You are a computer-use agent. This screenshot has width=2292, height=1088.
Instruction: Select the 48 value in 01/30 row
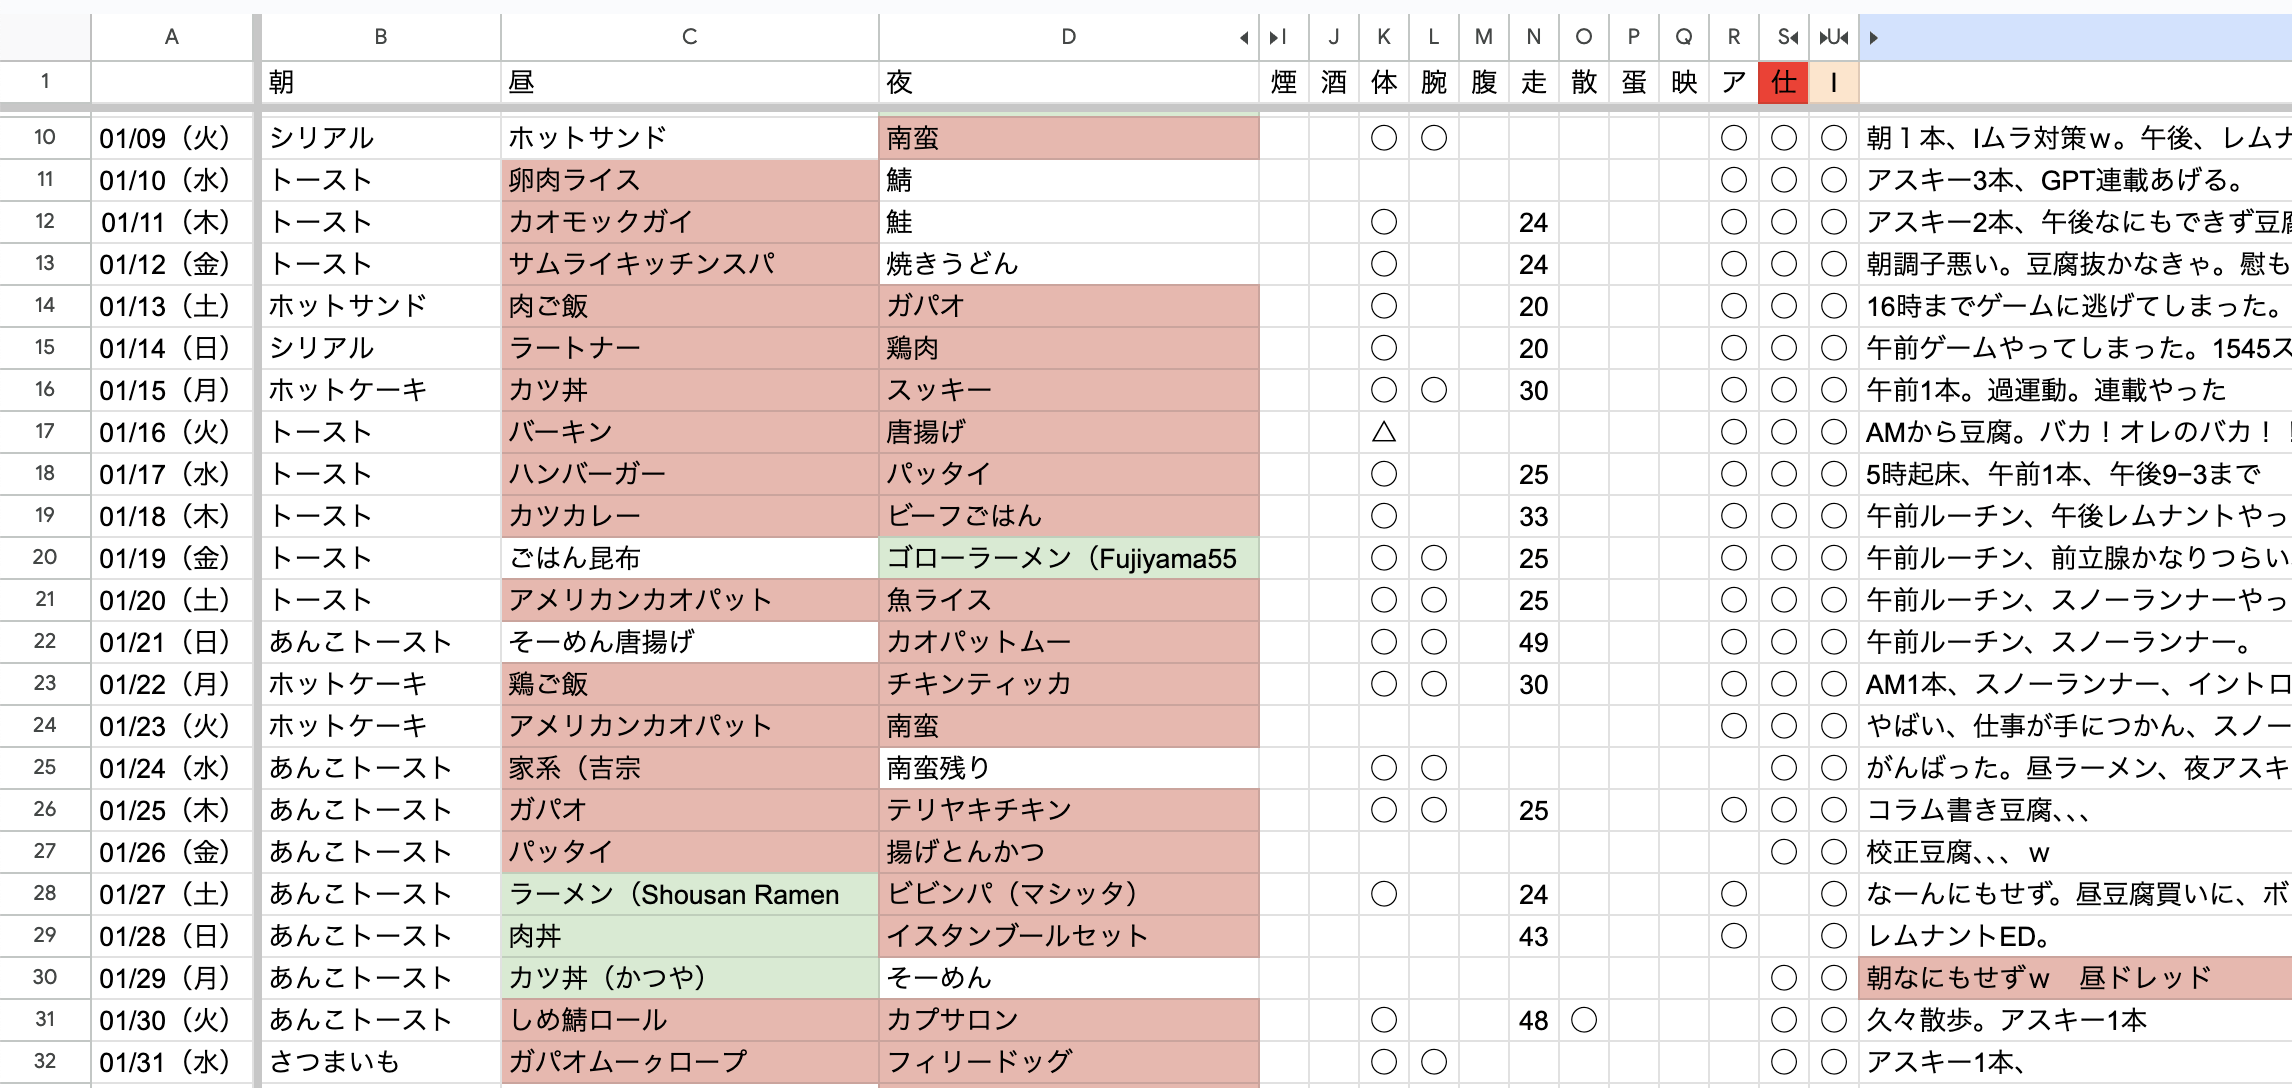tap(1534, 1019)
